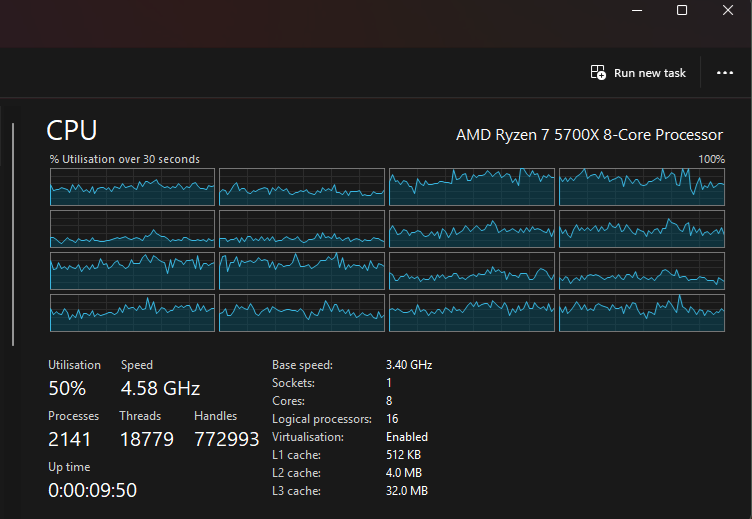752x519 pixels.
Task: Click the L3 cache label
Action: click(296, 491)
